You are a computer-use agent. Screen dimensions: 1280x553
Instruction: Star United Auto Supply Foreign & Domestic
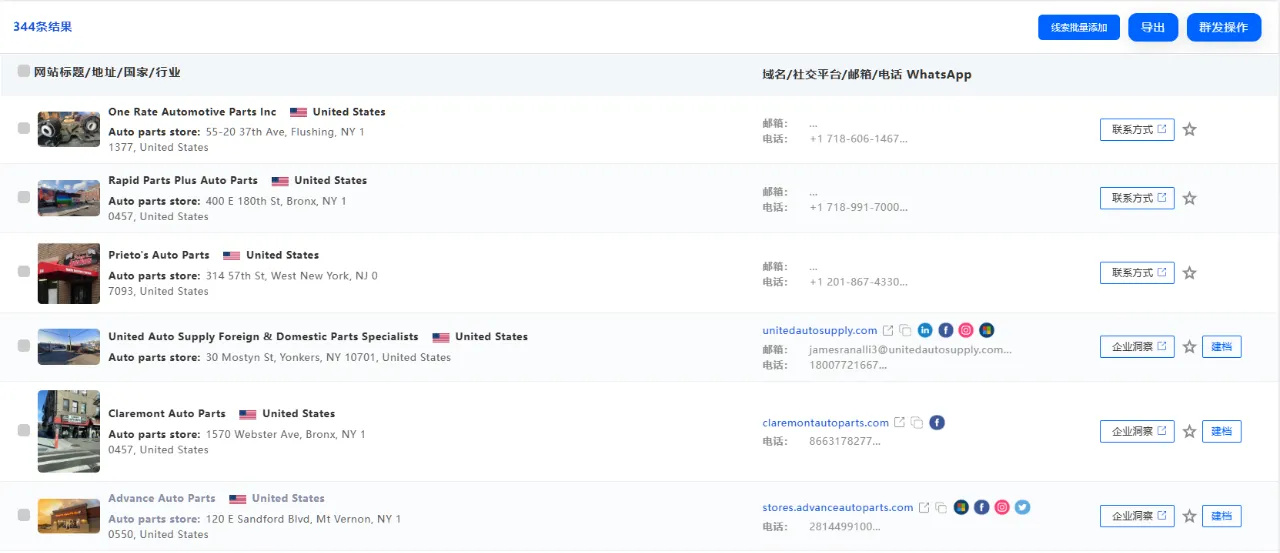pyautogui.click(x=1189, y=347)
